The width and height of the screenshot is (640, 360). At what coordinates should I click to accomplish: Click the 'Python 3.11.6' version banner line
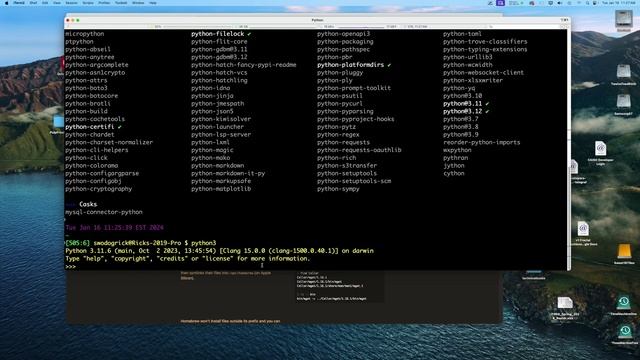[x=219, y=251]
